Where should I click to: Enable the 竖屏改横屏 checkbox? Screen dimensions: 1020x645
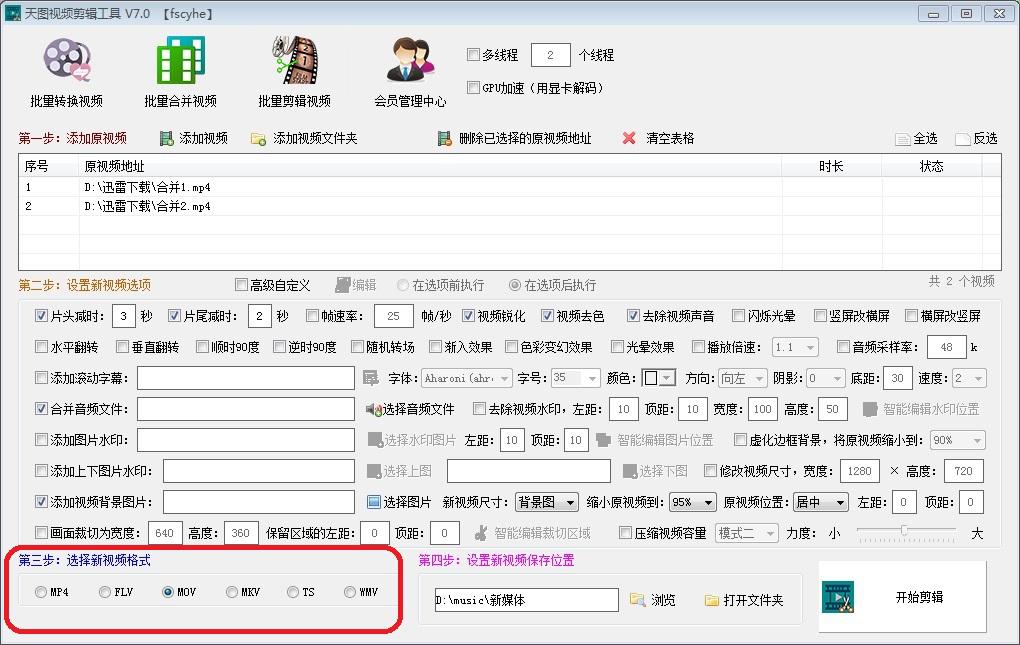click(820, 316)
